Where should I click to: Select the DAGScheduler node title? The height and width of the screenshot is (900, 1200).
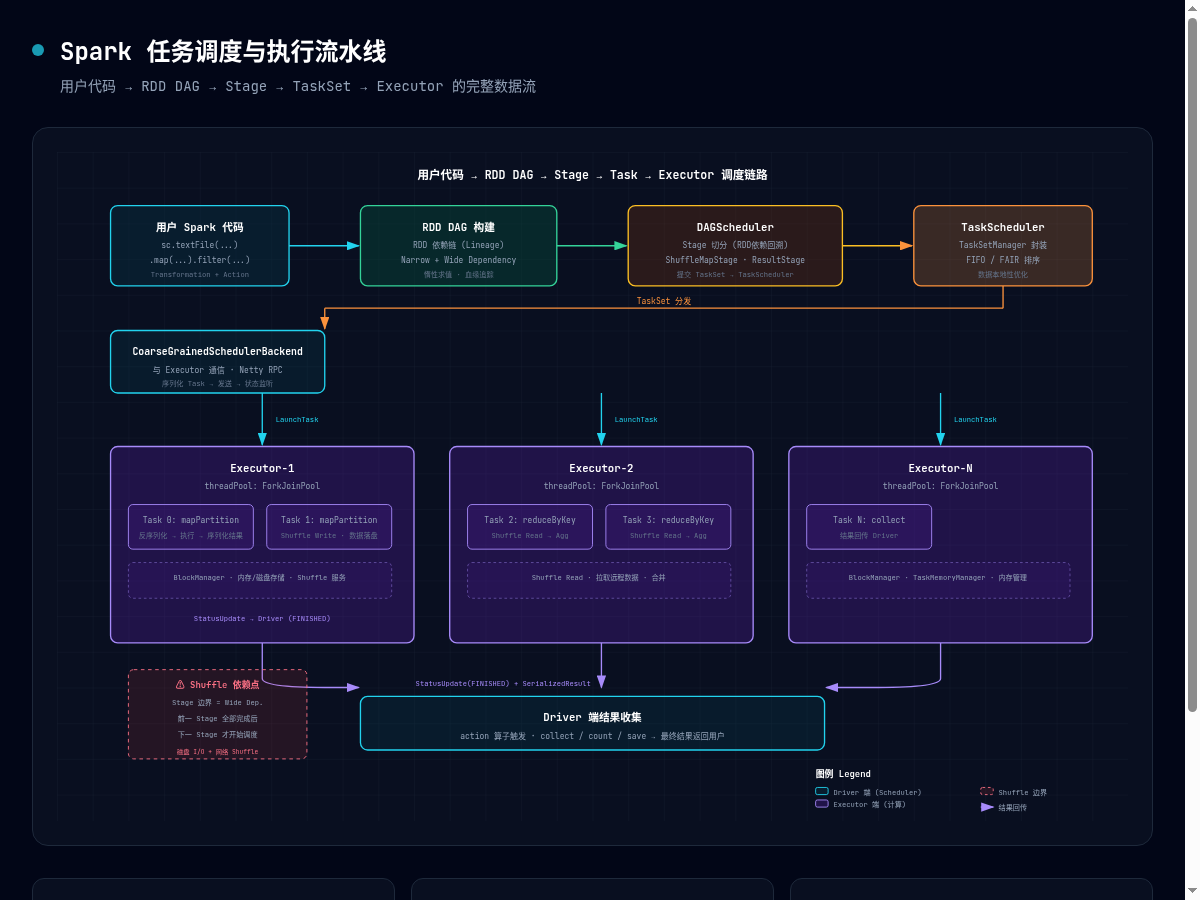coord(735,228)
